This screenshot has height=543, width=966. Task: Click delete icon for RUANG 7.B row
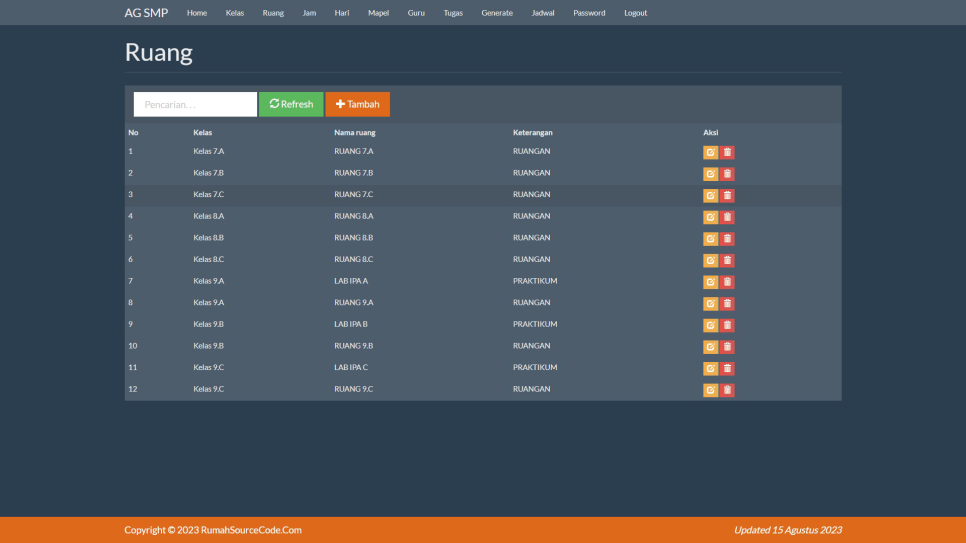pos(727,174)
